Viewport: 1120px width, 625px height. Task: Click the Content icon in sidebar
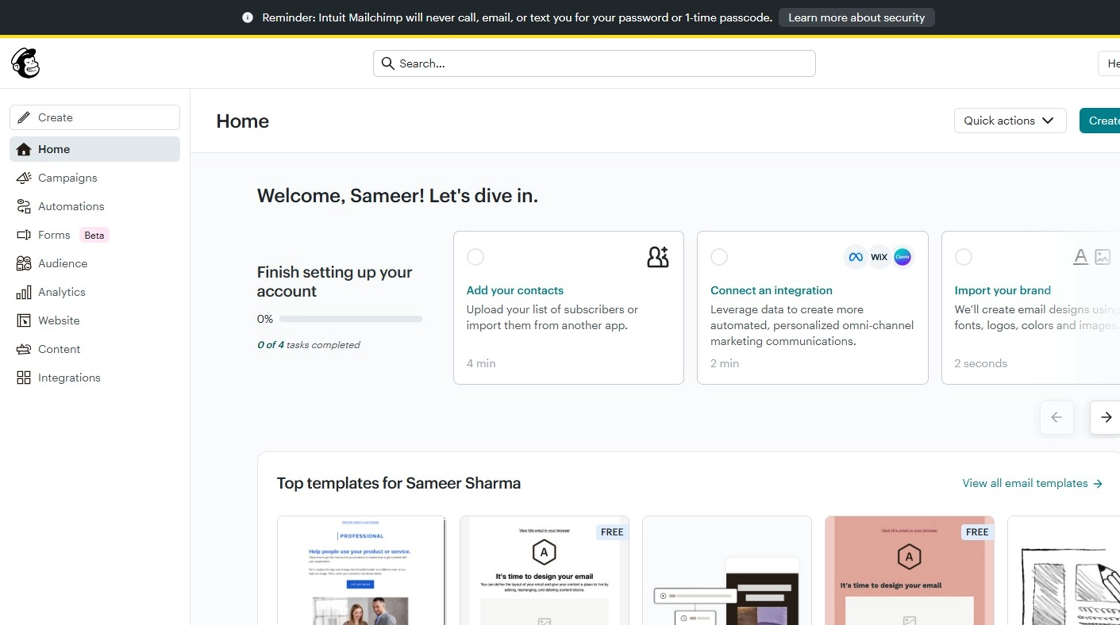coord(24,349)
